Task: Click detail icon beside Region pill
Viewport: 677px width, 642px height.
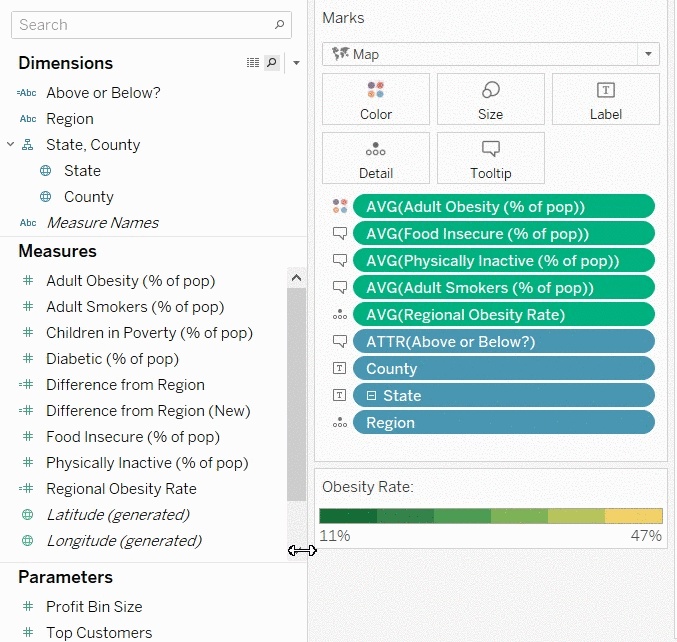Action: click(340, 422)
